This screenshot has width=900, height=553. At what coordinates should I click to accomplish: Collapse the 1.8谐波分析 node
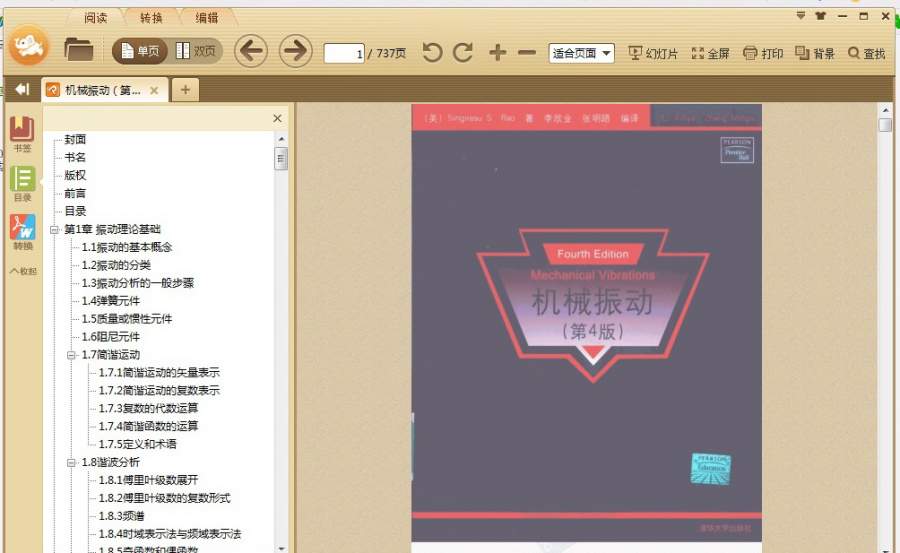pos(72,462)
